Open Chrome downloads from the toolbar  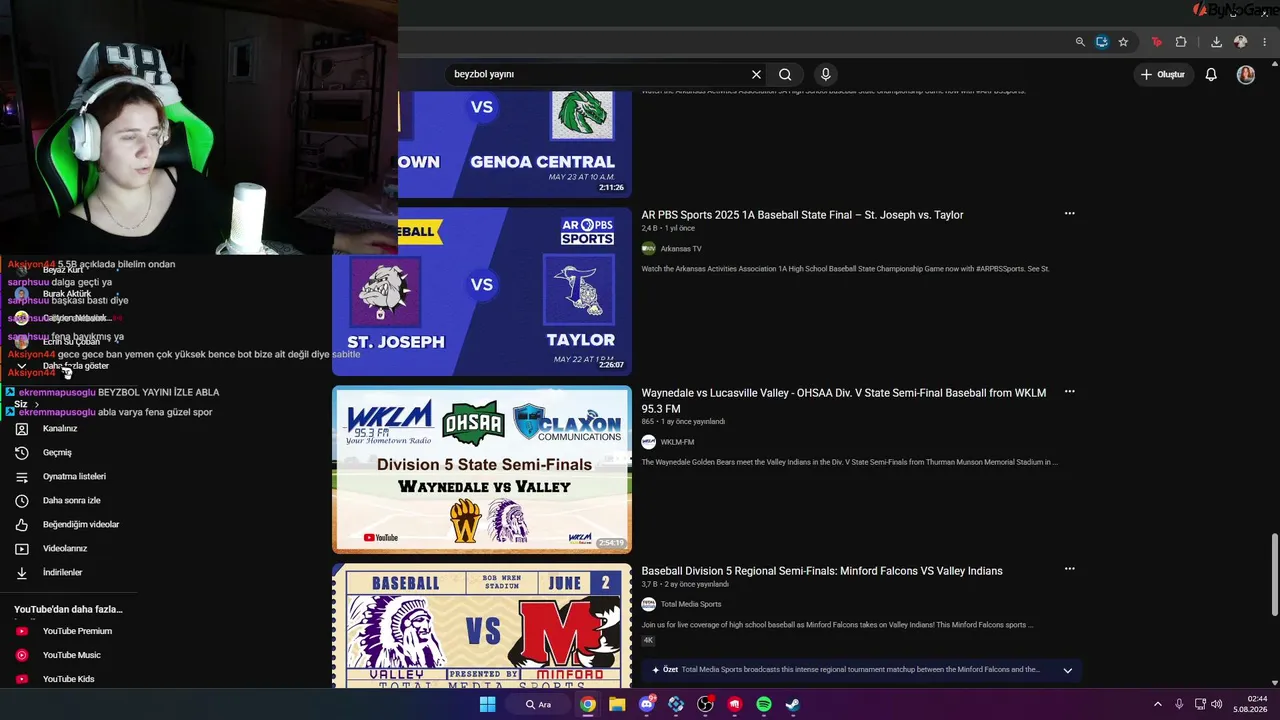pos(1216,42)
